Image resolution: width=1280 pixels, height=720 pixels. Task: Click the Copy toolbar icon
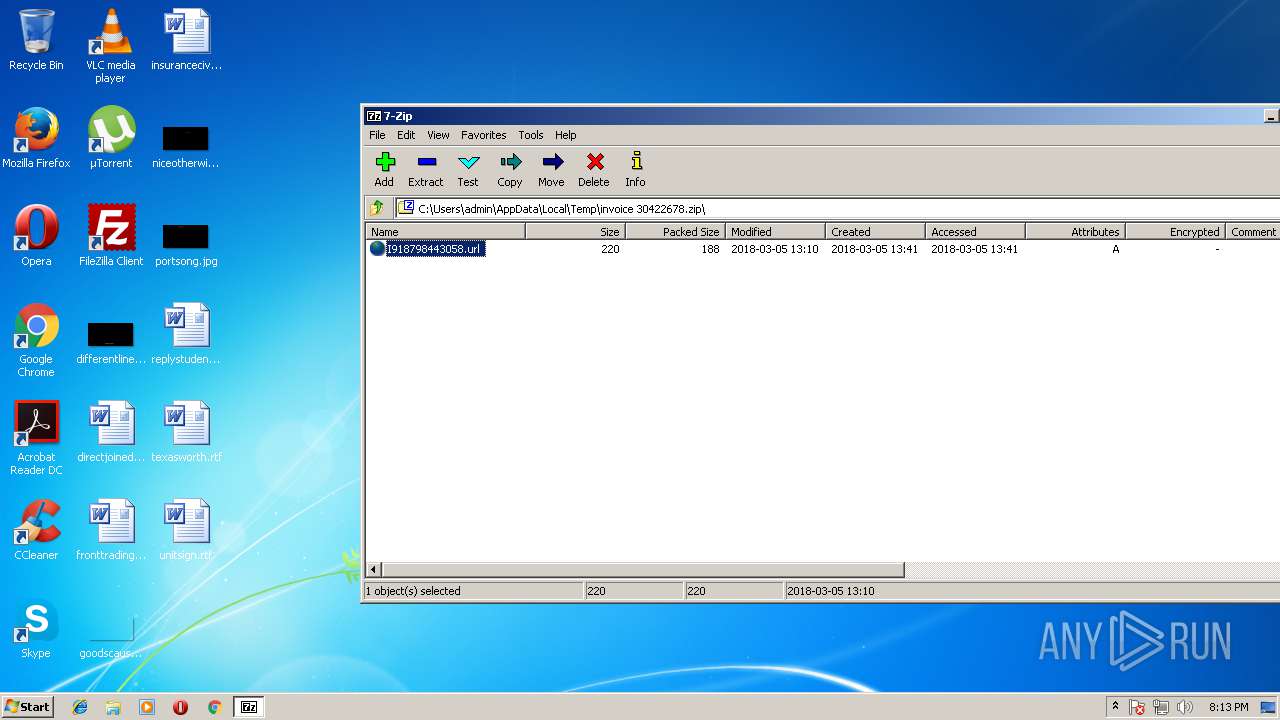(510, 169)
